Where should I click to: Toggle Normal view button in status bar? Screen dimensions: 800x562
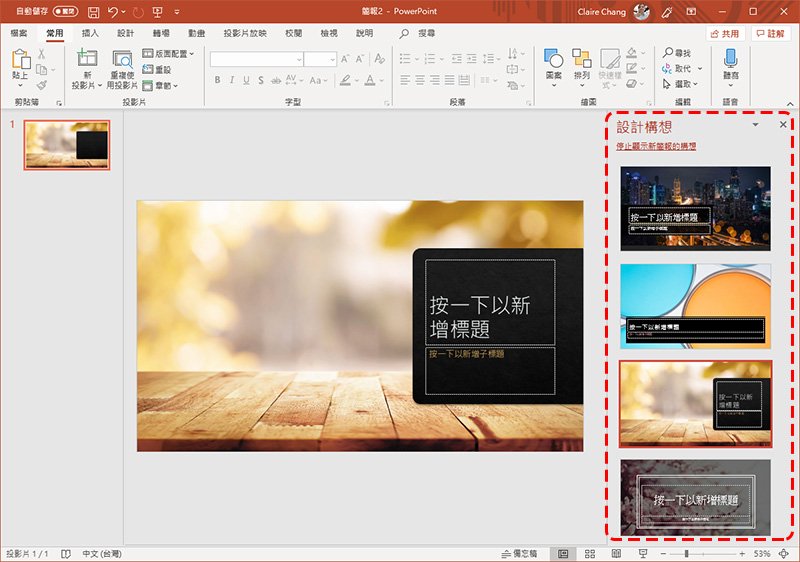click(563, 553)
